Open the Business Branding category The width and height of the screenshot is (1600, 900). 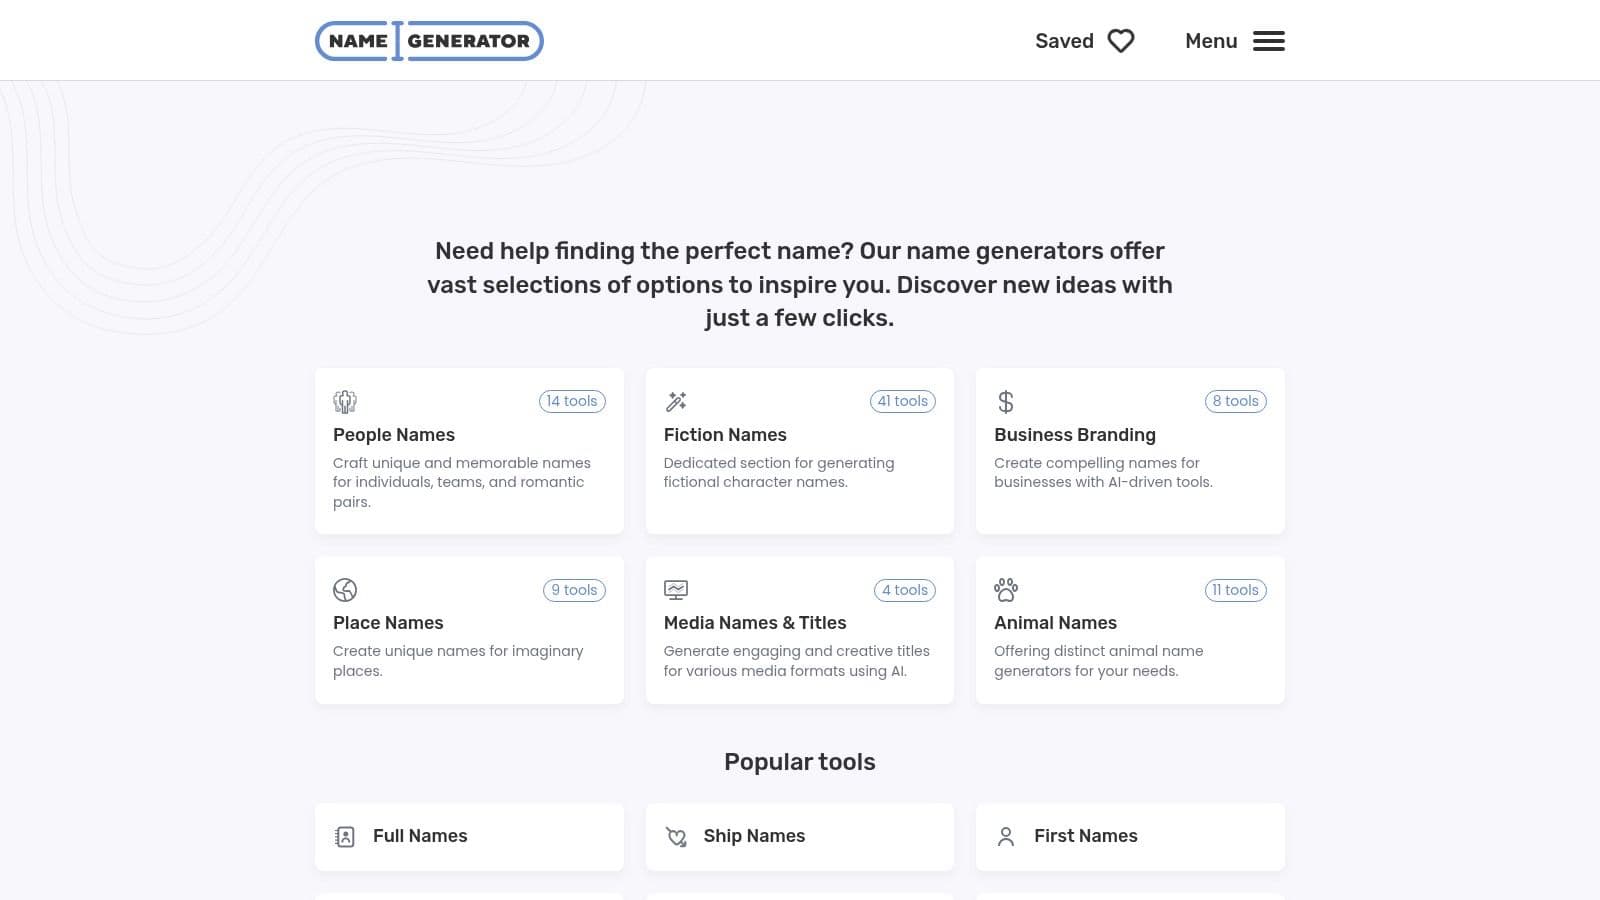(x=1130, y=451)
